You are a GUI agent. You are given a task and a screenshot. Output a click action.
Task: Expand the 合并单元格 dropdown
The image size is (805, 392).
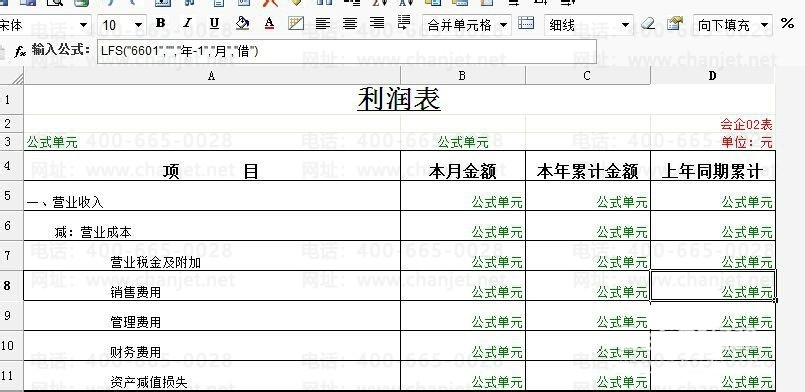[503, 25]
